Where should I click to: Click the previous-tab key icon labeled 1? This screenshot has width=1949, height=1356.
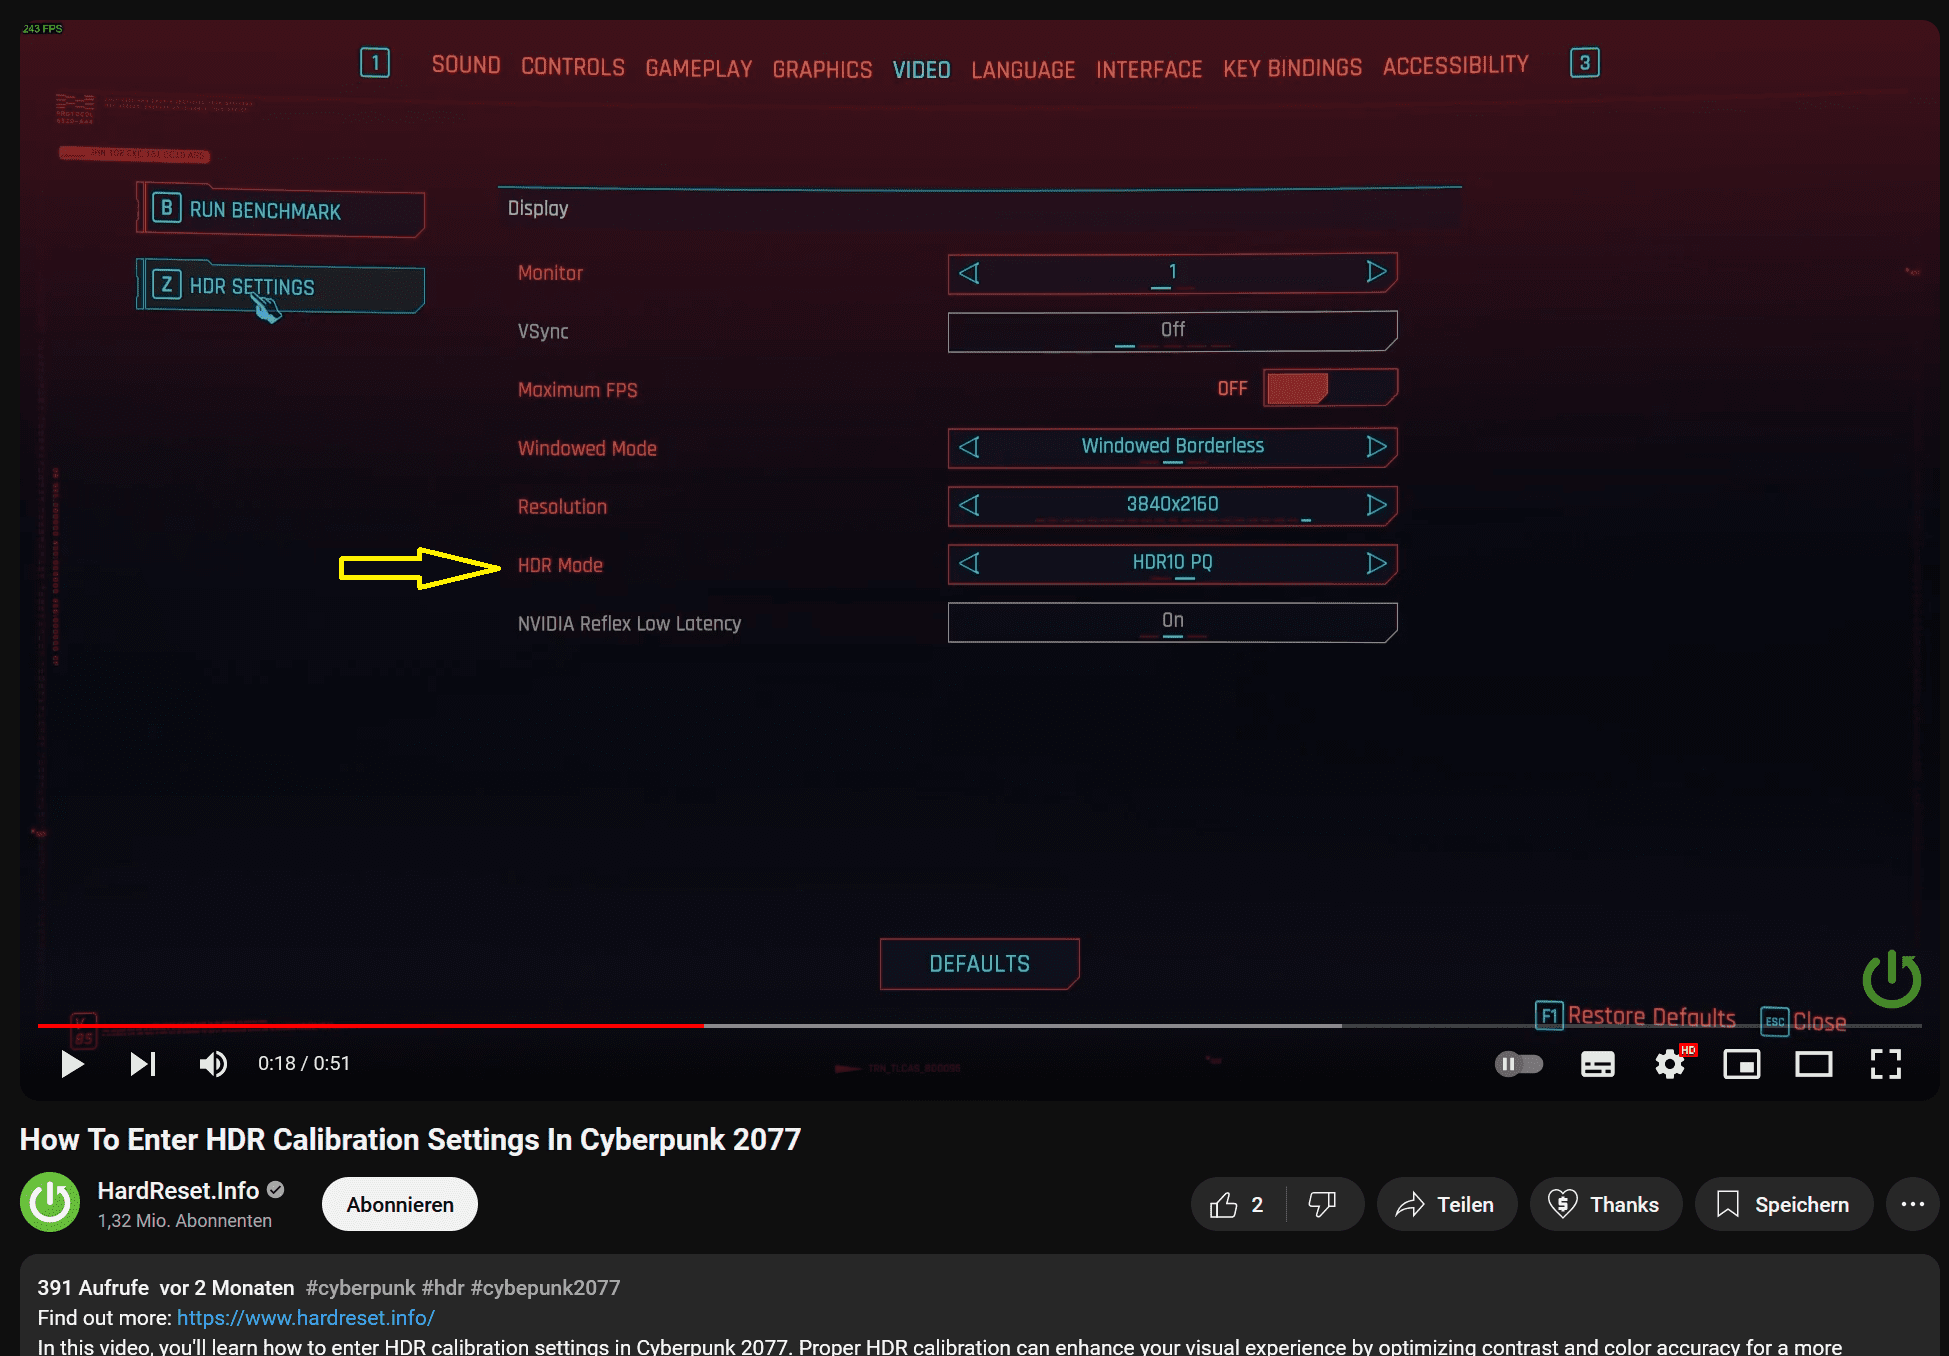click(375, 63)
